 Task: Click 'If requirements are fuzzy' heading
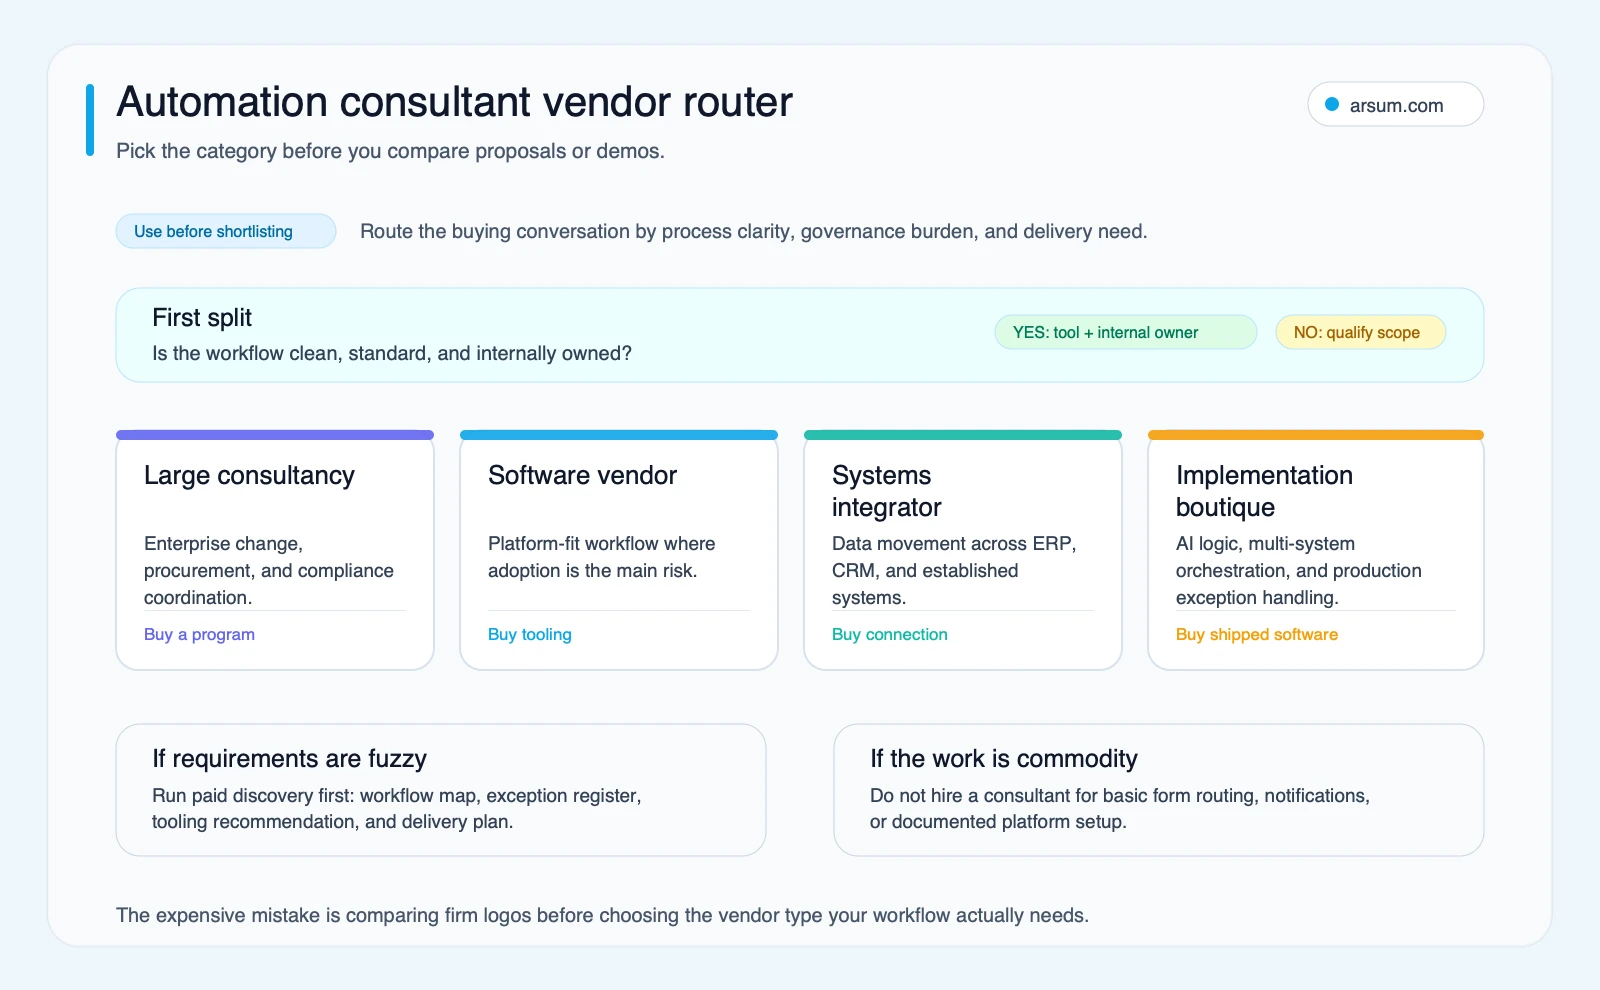289,758
